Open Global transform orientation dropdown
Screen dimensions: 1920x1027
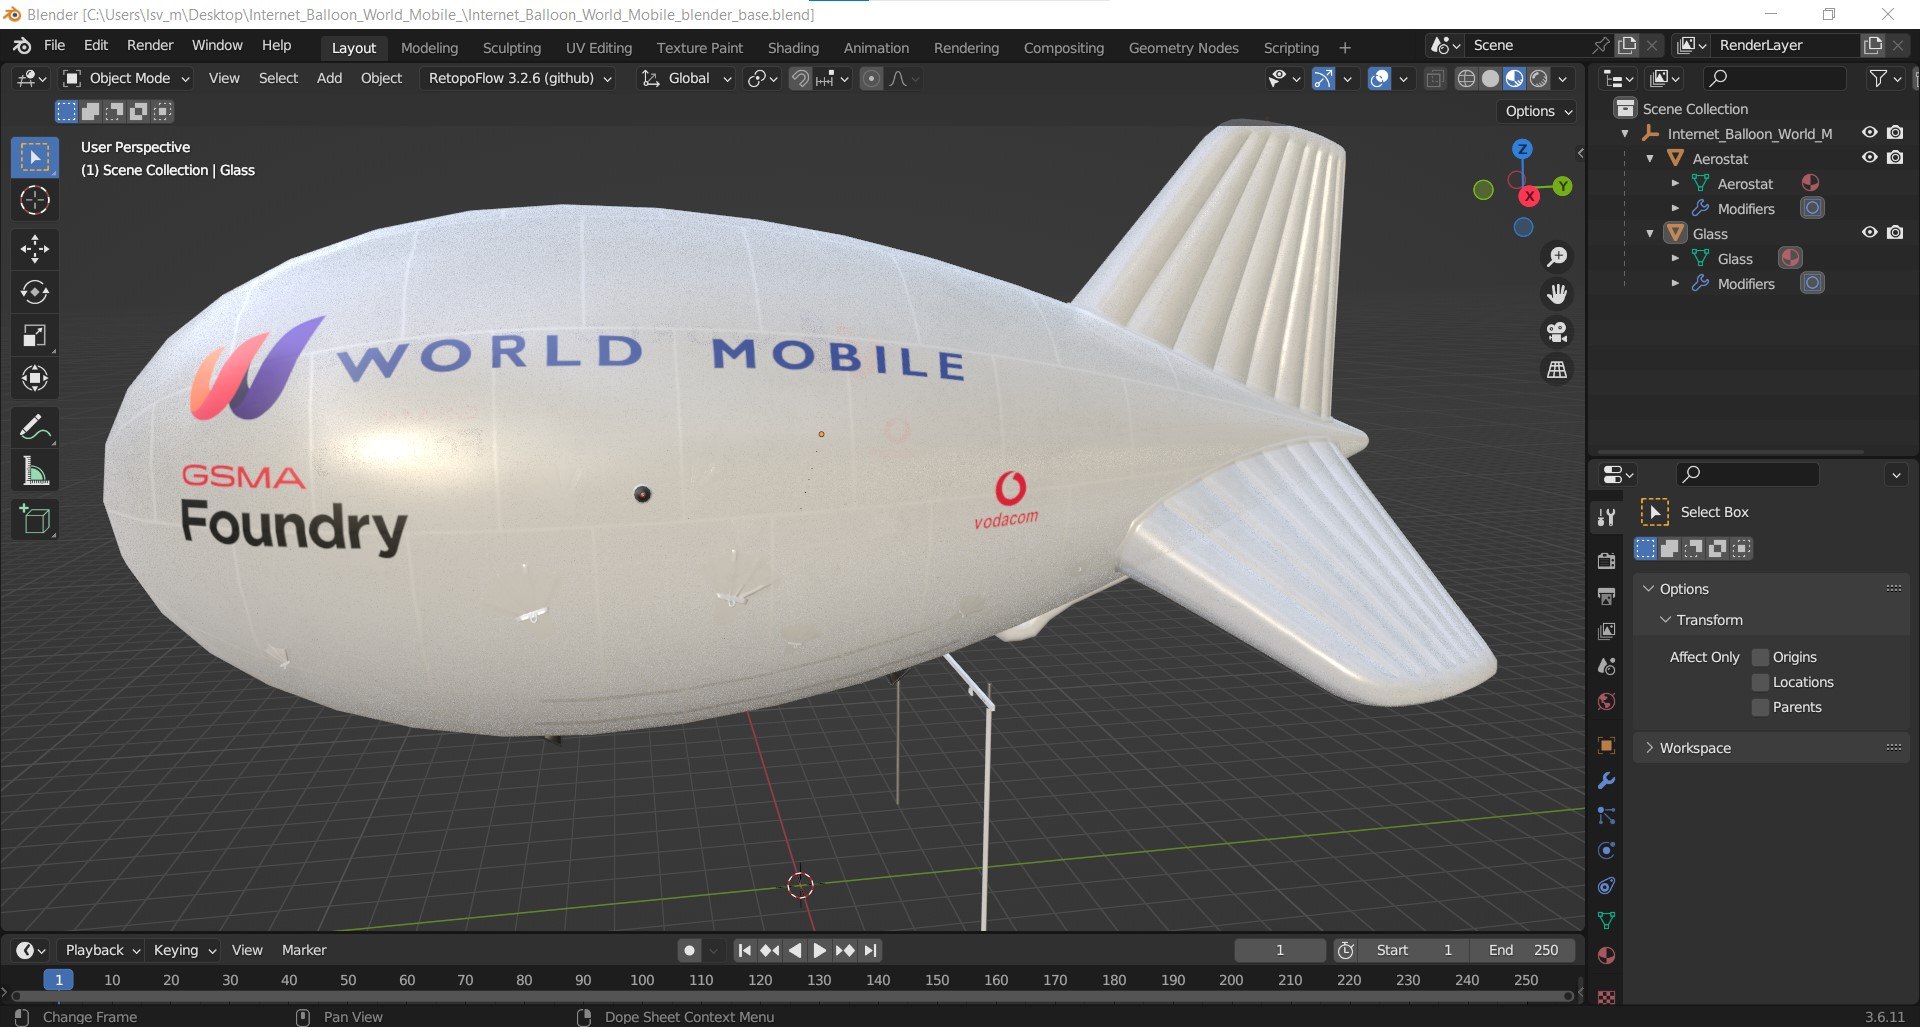click(x=687, y=78)
